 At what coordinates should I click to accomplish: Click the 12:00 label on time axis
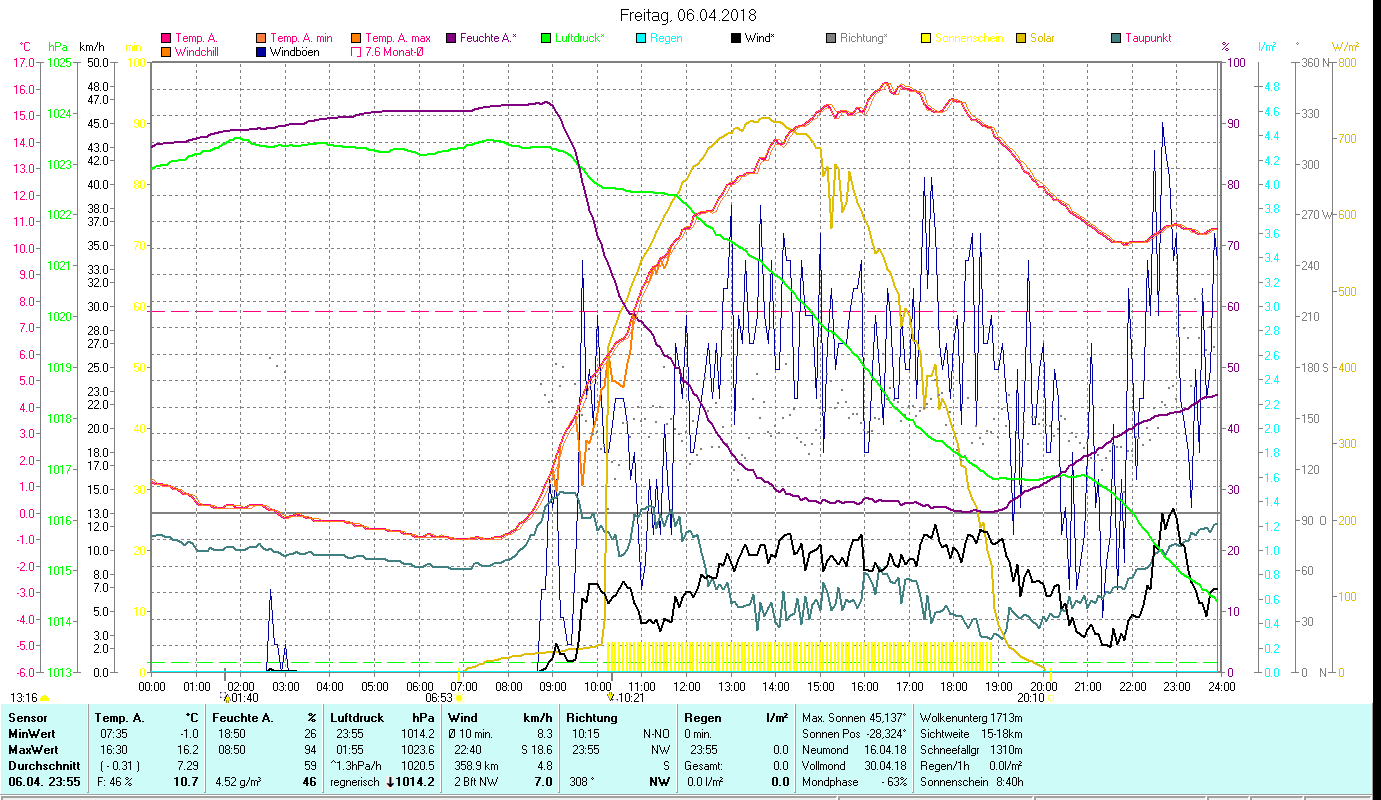(687, 686)
